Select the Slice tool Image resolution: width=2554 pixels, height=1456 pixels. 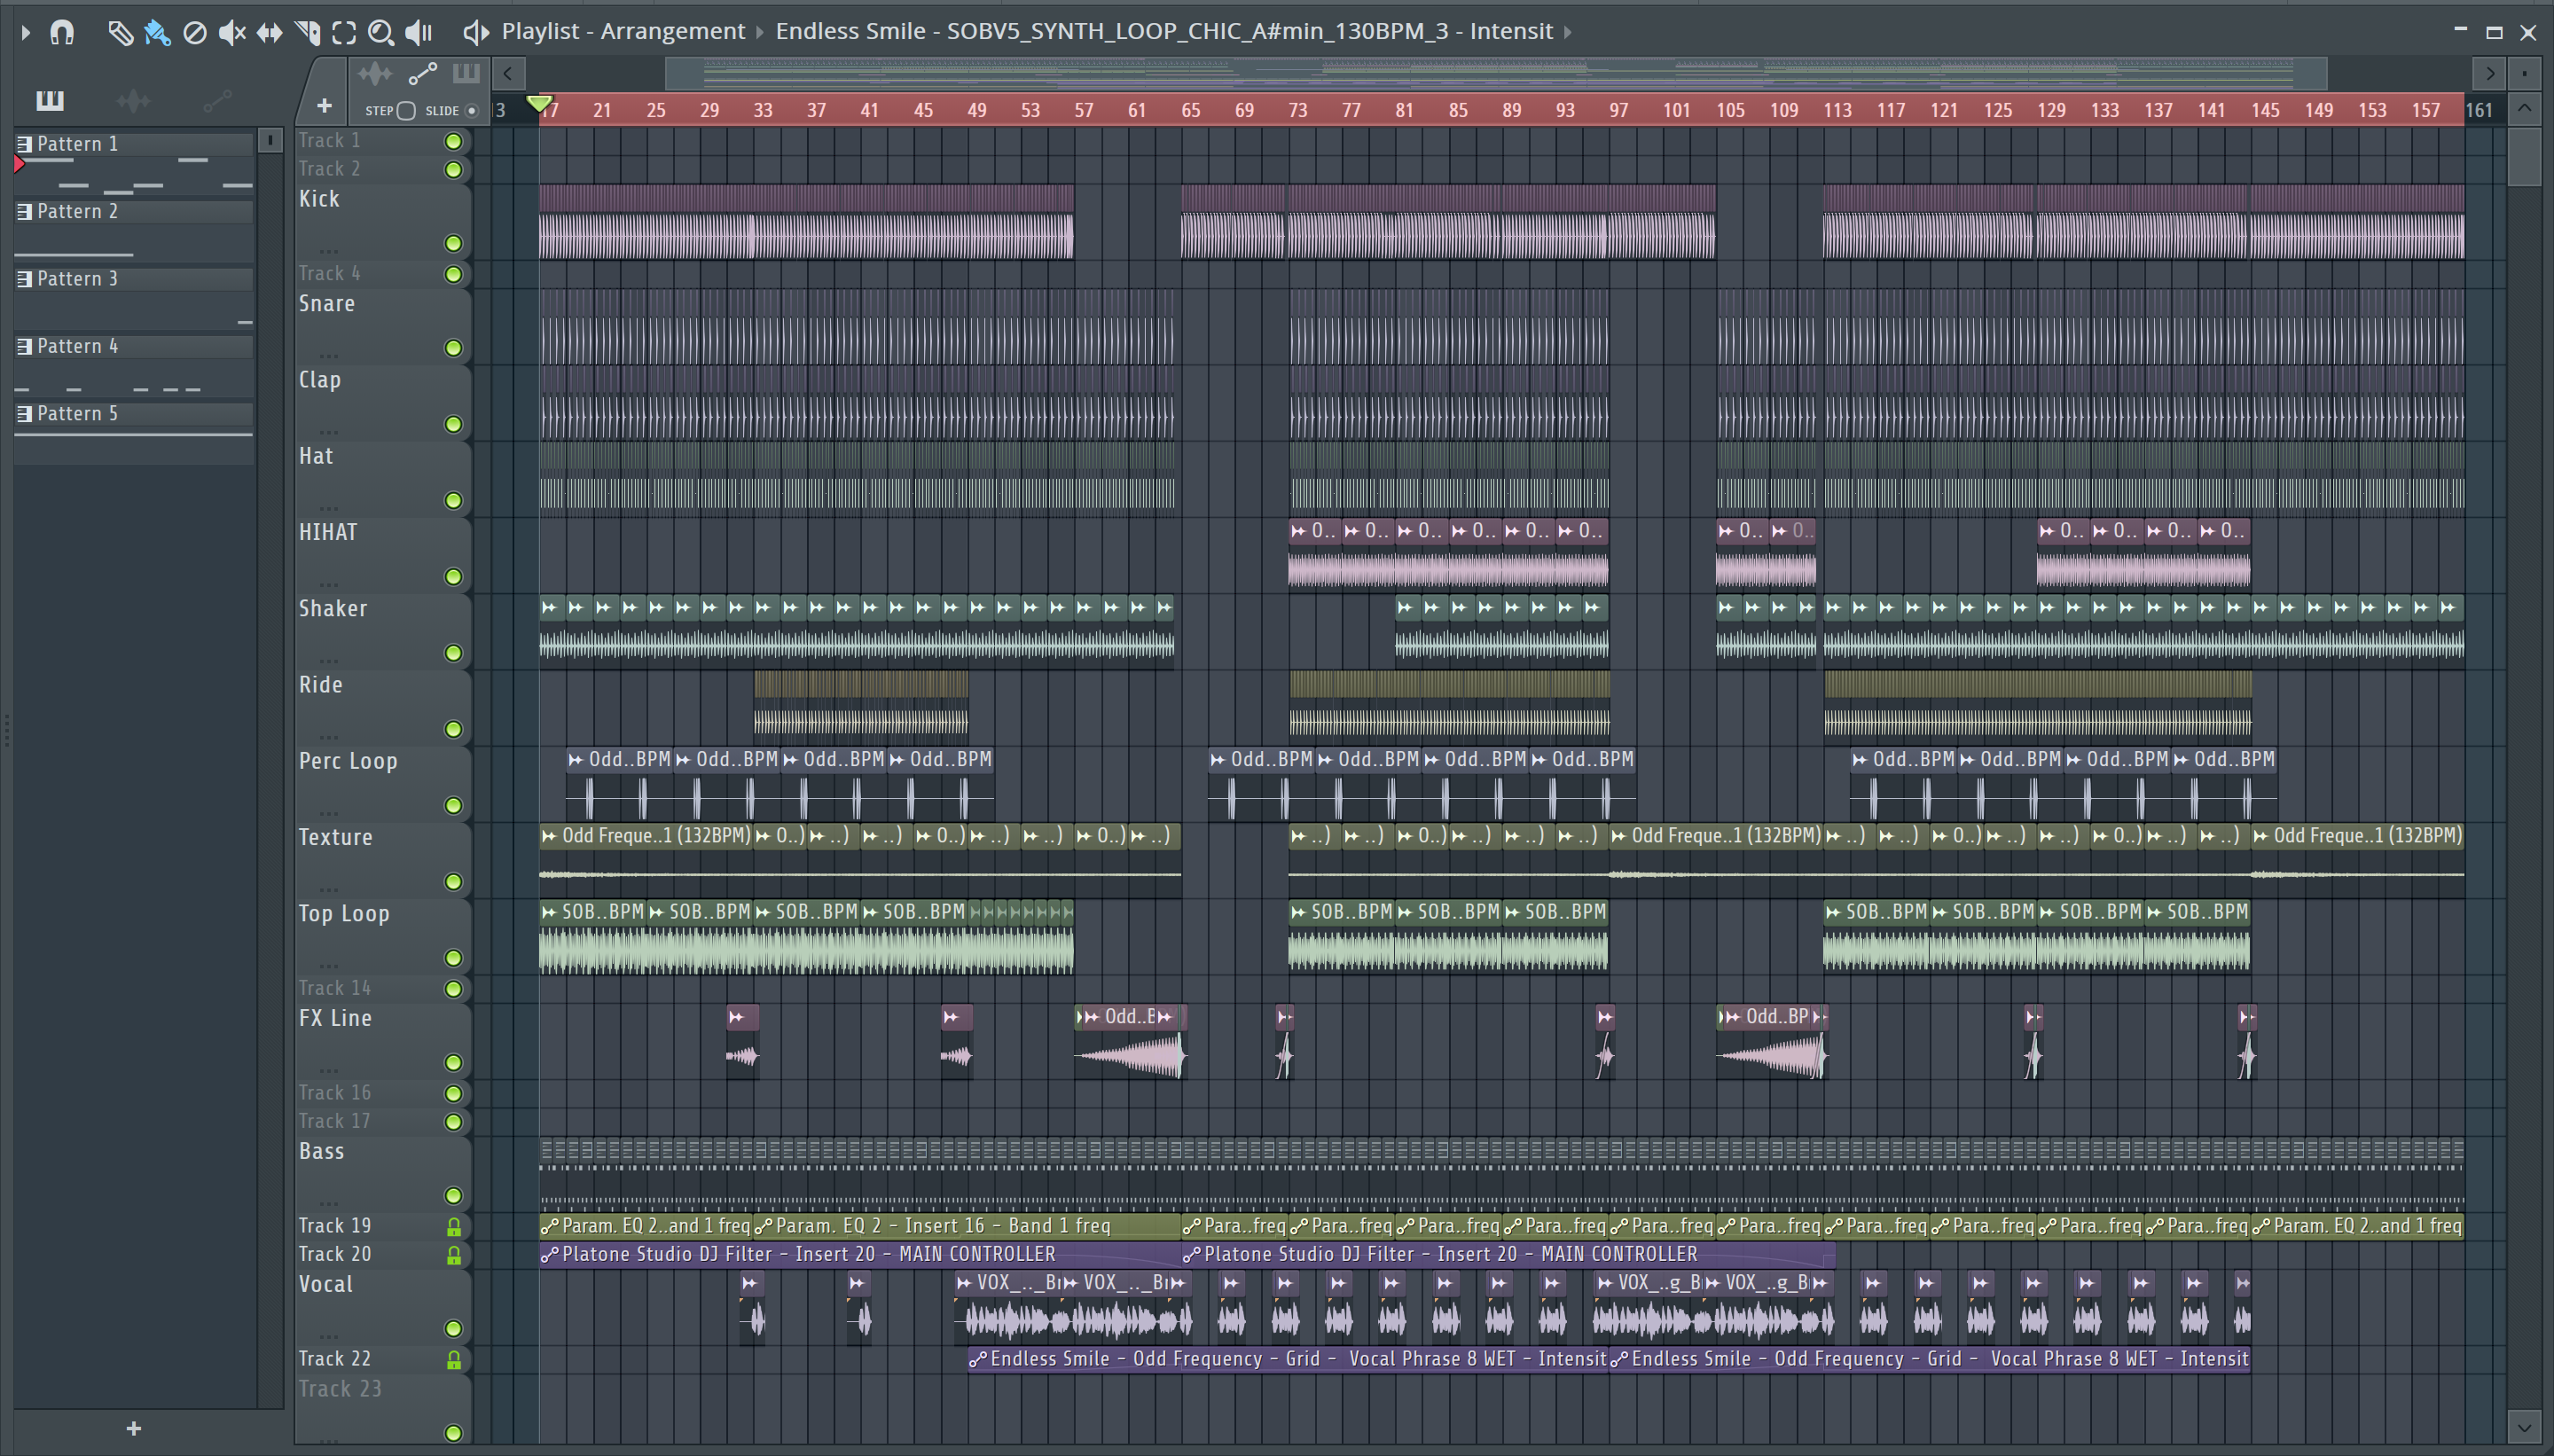307,32
